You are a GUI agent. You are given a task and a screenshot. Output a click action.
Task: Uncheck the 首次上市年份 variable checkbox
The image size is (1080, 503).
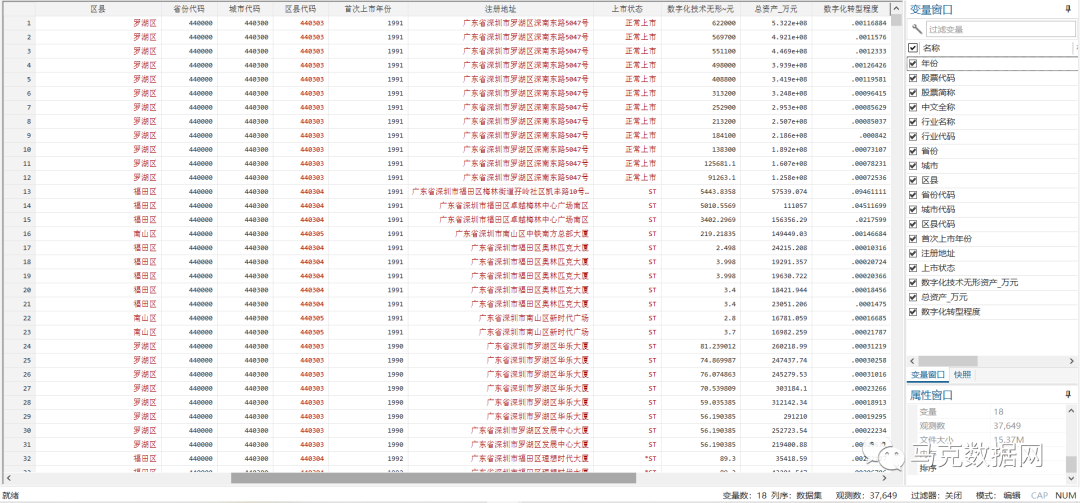[x=913, y=239]
